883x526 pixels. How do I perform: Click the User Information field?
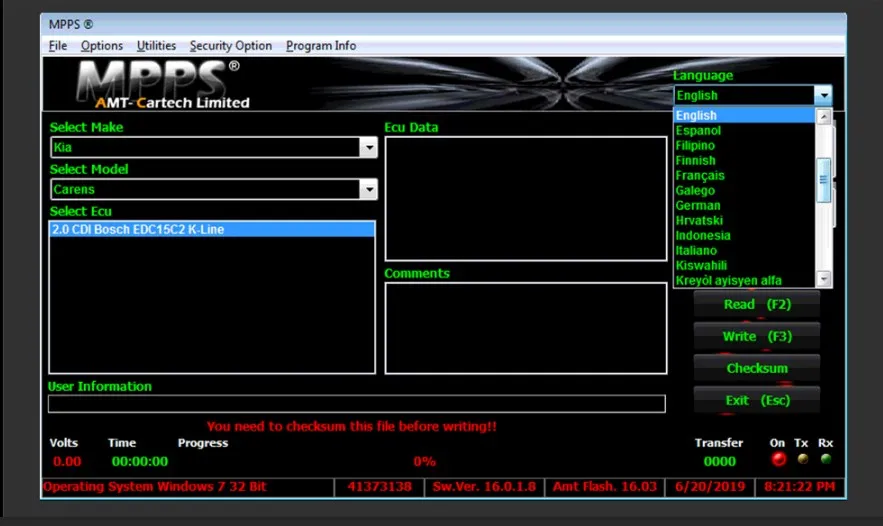click(356, 404)
